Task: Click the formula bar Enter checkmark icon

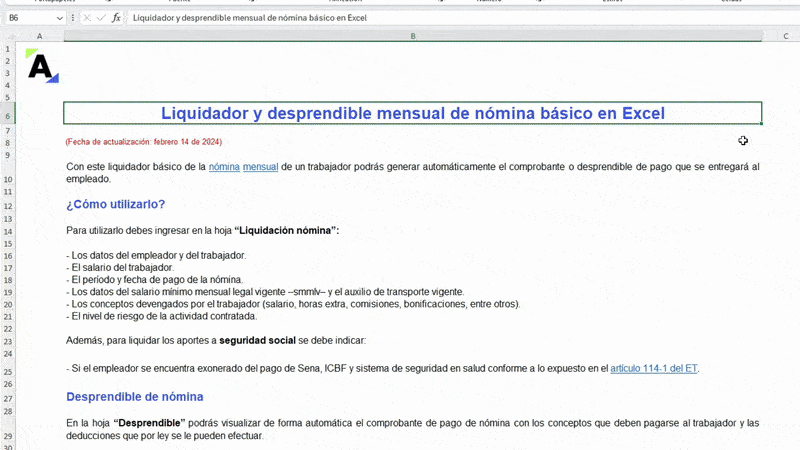Action: tap(101, 18)
